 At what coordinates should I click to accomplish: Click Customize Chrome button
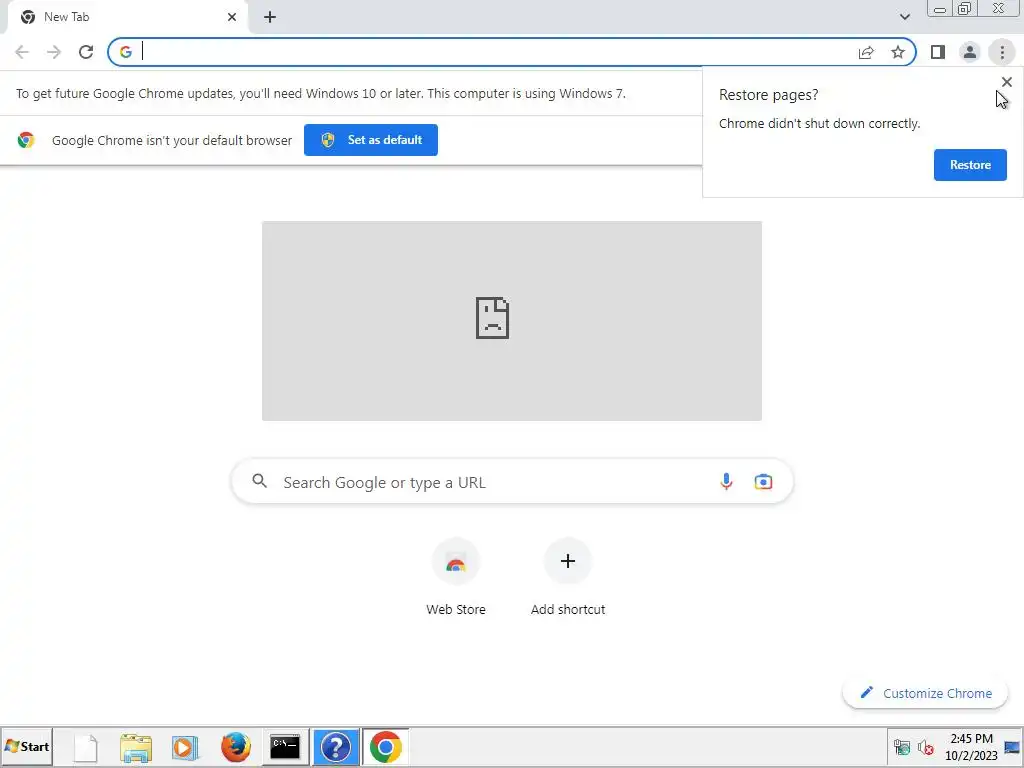tap(925, 693)
